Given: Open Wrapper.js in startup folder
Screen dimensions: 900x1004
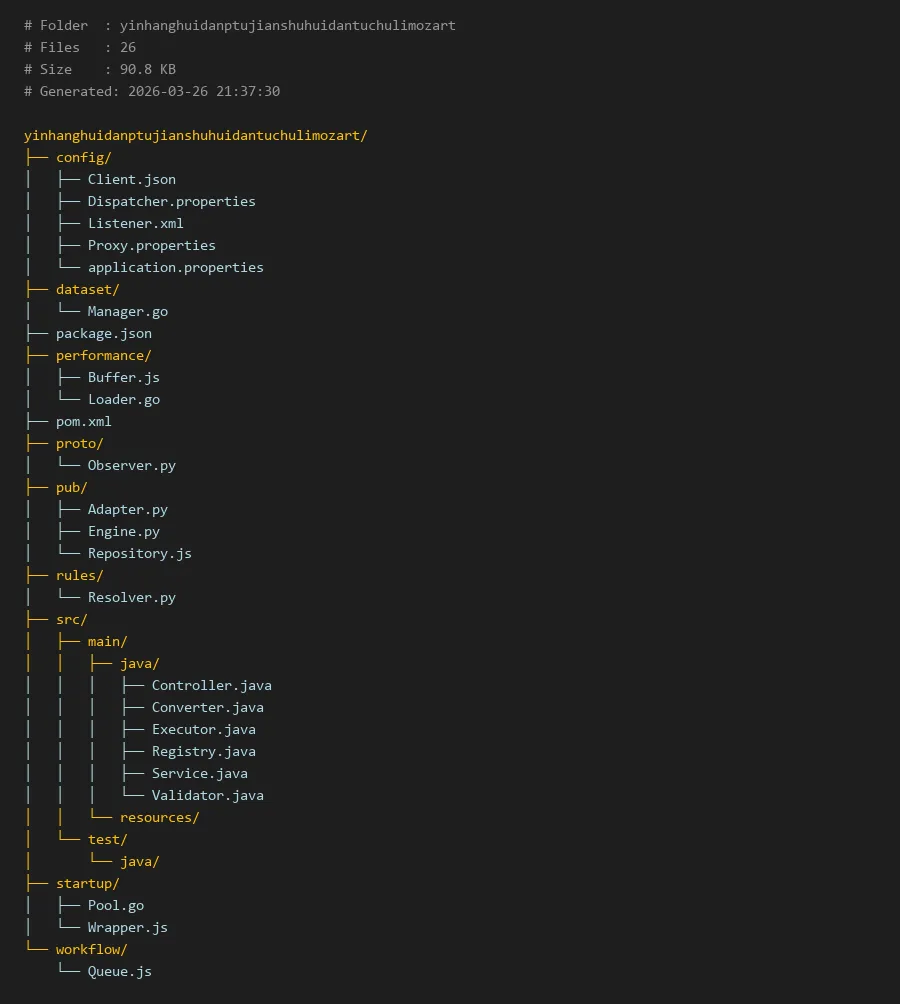Looking at the screenshot, I should pos(127,927).
